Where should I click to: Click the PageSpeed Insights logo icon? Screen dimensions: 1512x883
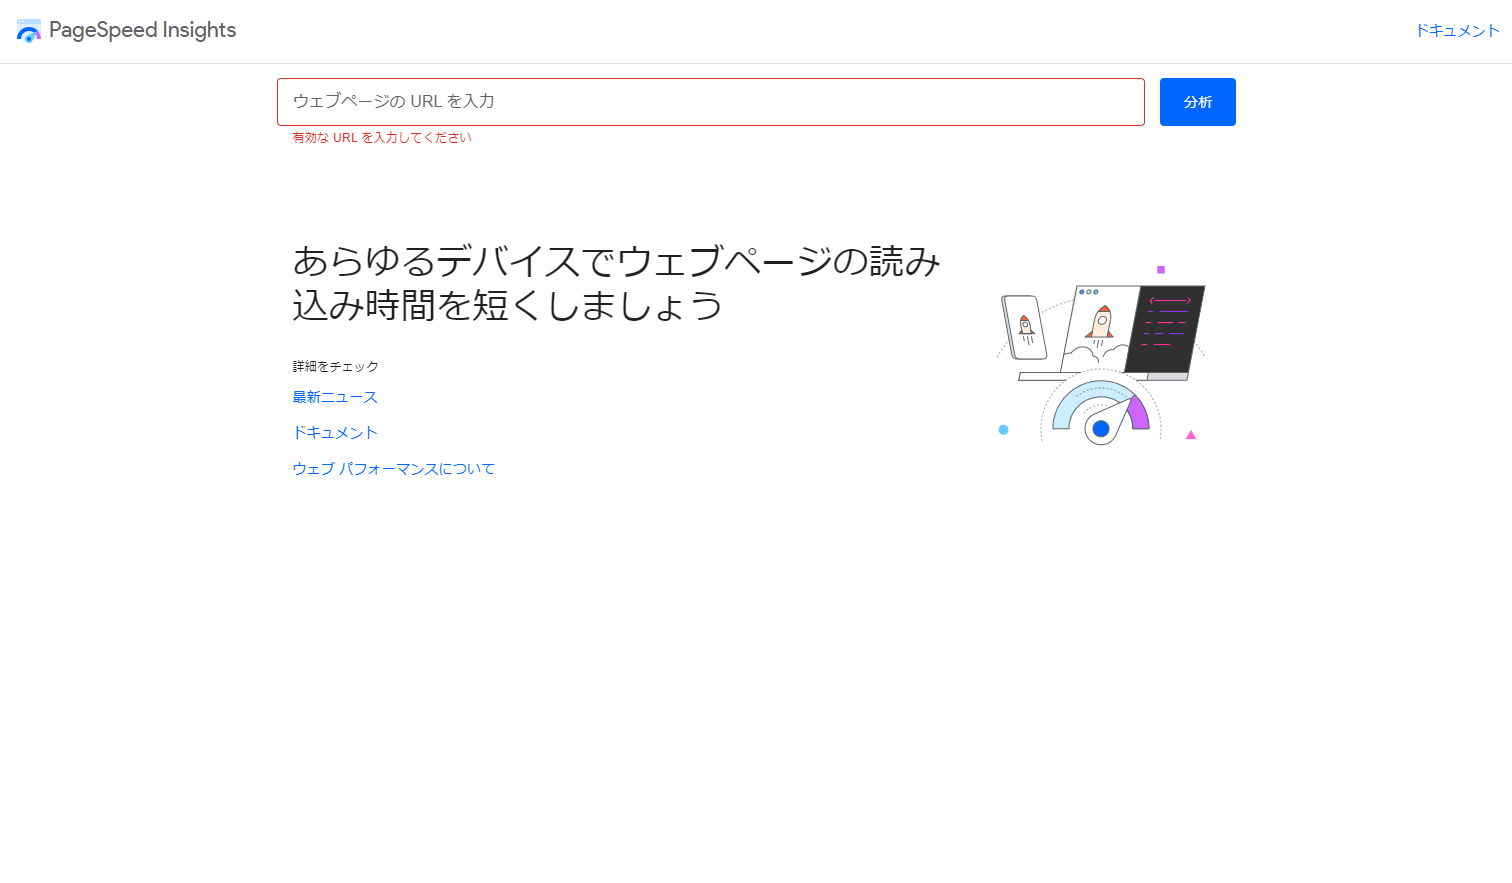(29, 31)
